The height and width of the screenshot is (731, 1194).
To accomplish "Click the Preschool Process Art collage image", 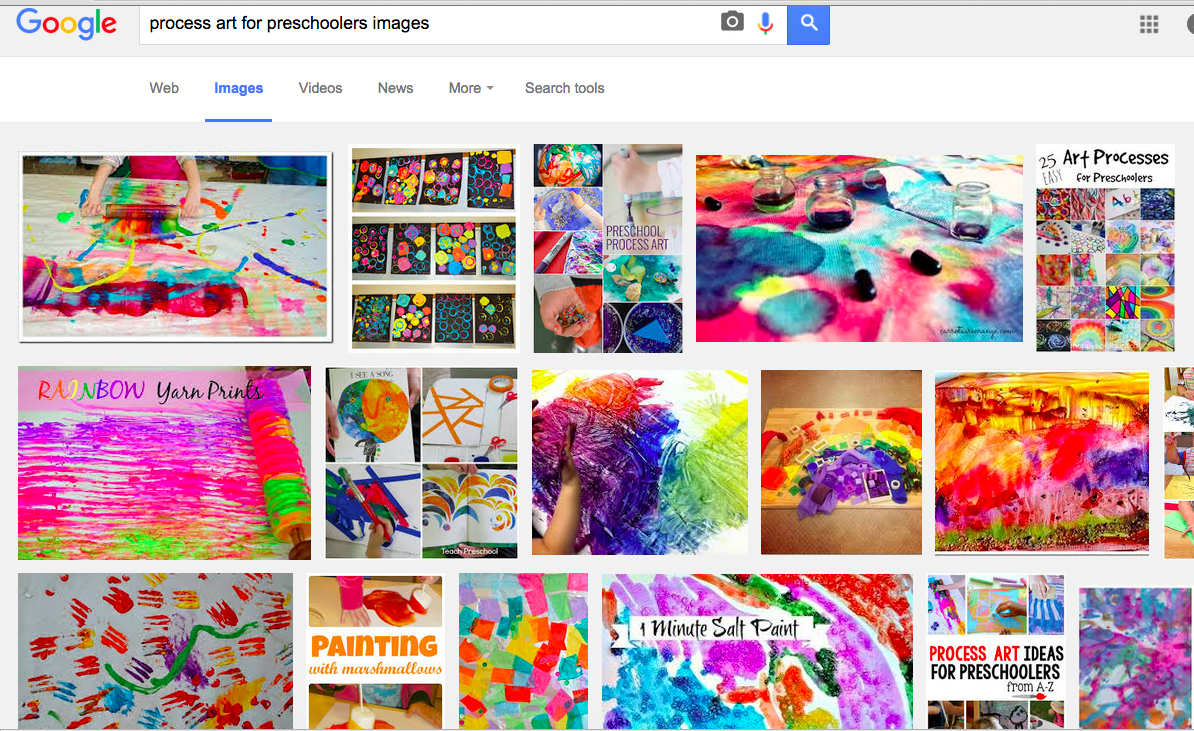I will 608,248.
